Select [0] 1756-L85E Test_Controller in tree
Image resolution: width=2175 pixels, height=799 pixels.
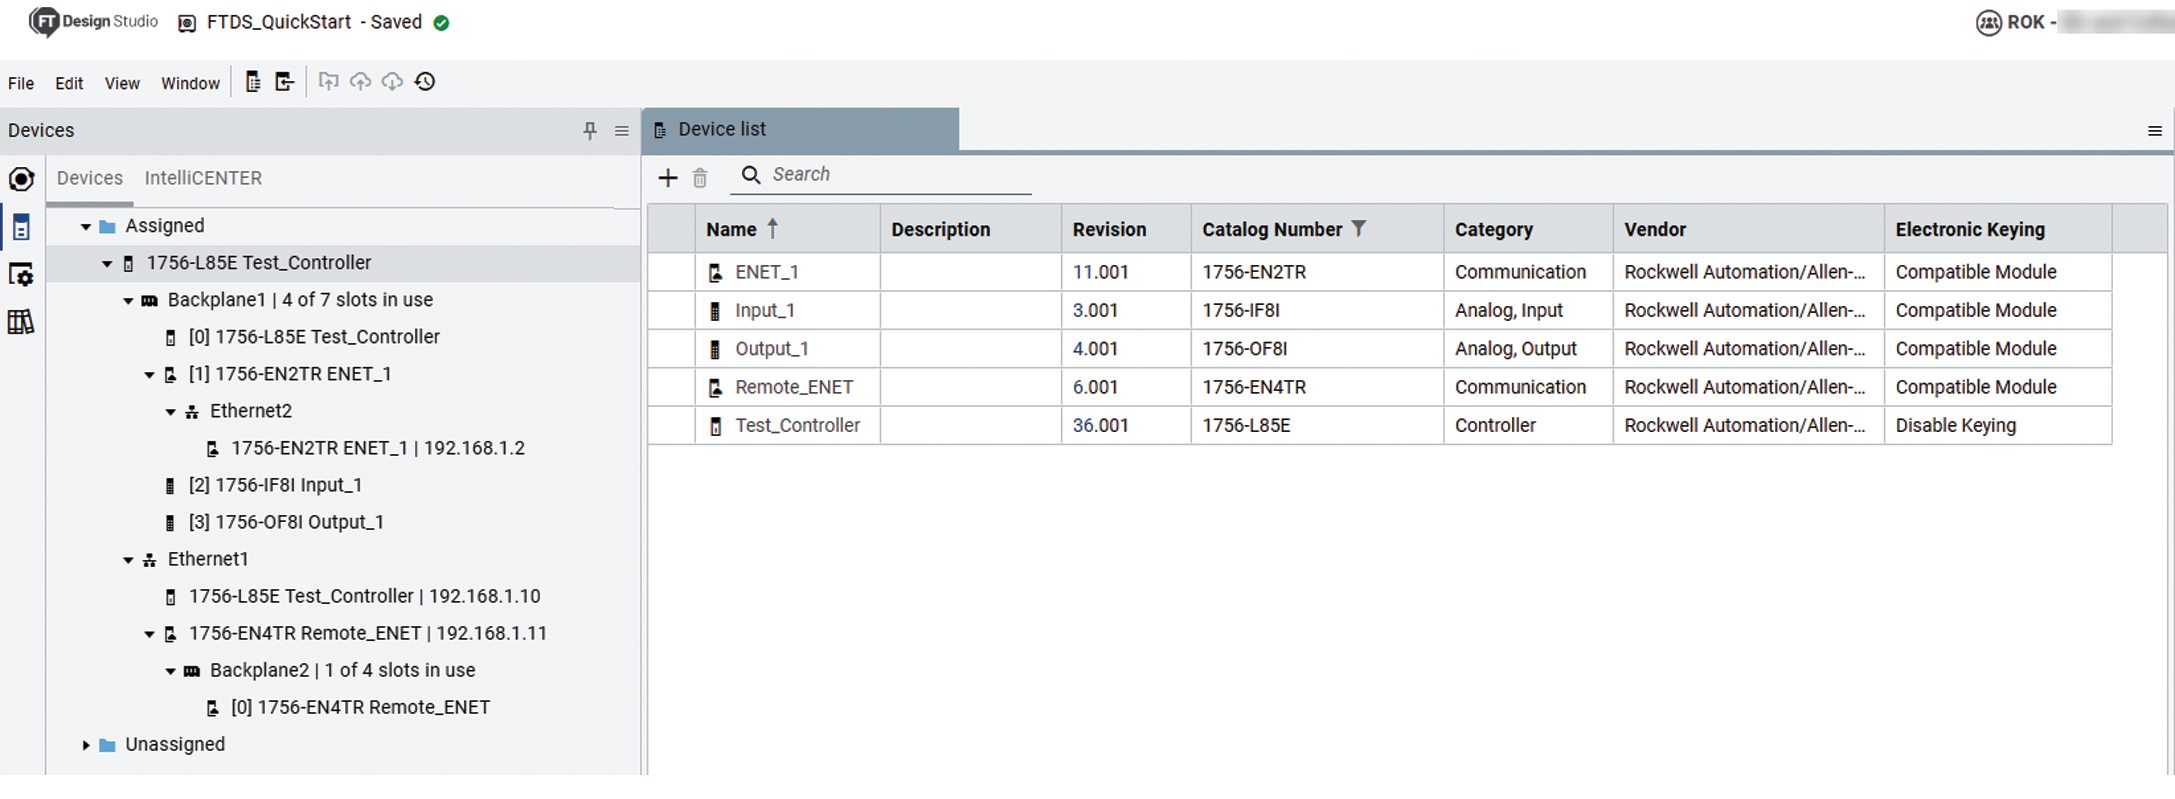[314, 337]
